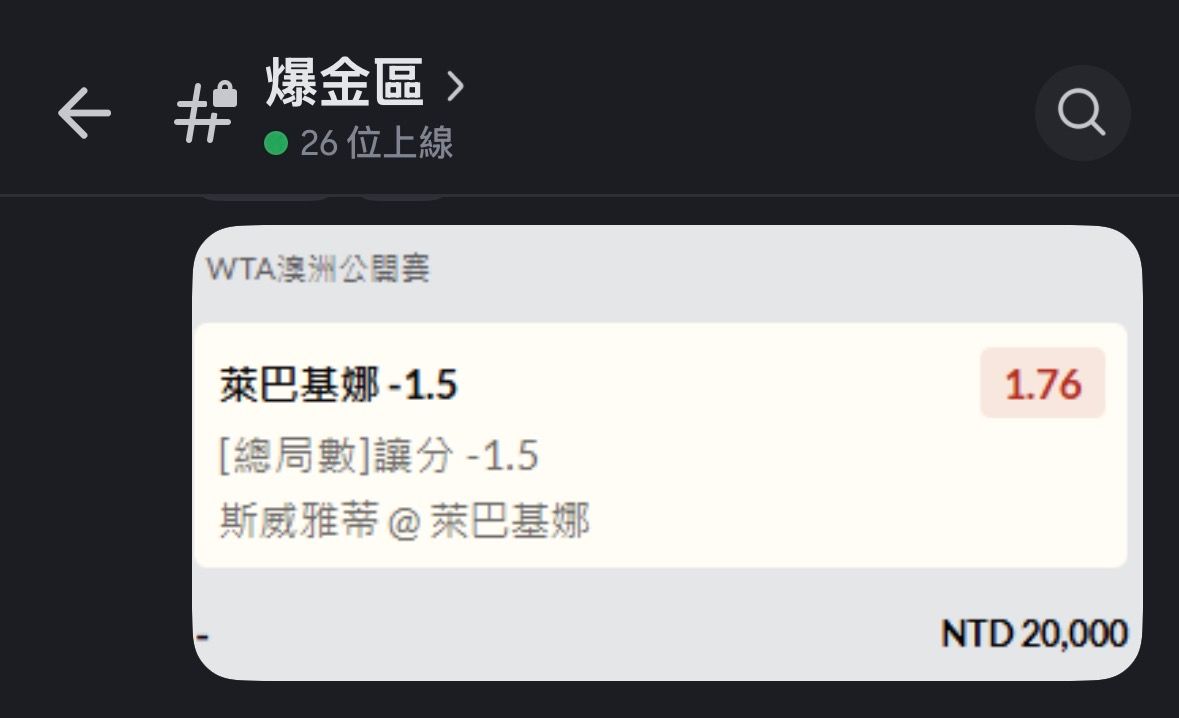Screen dimensions: 1179x718
Task: Click the WTA澳洲公開賽 league label
Action: (x=318, y=269)
